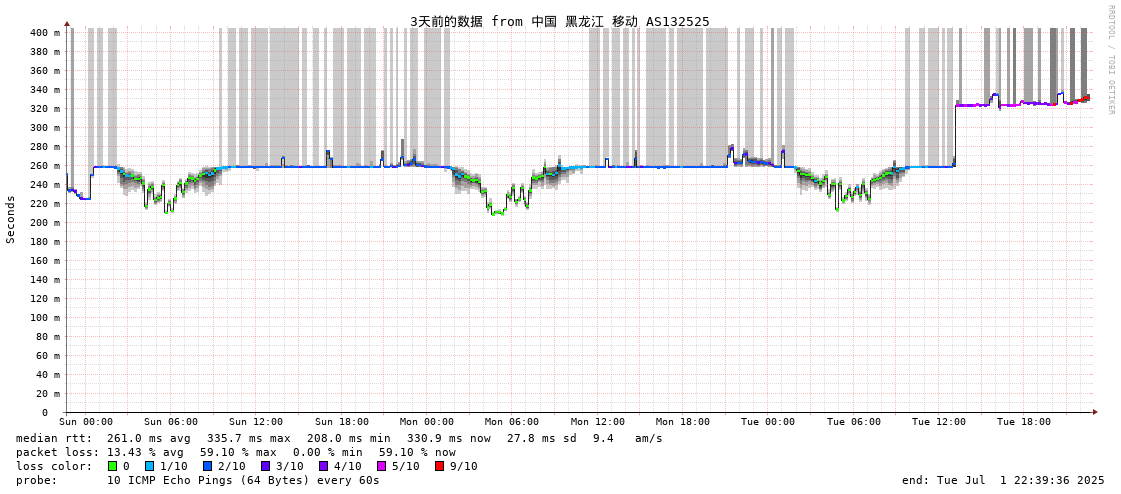Click the 'Seconds' y-axis label
Image resolution: width=1121 pixels, height=494 pixels.
tap(11, 219)
